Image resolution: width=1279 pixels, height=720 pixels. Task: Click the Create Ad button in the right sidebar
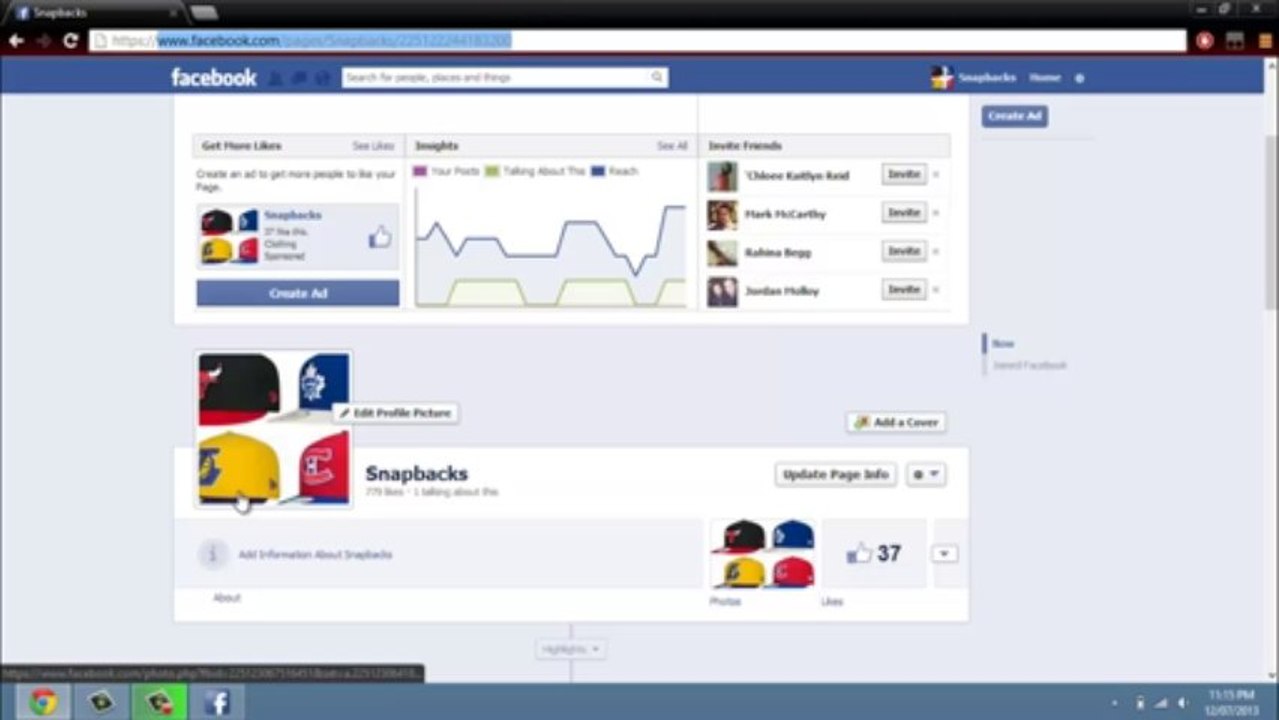pos(1014,116)
